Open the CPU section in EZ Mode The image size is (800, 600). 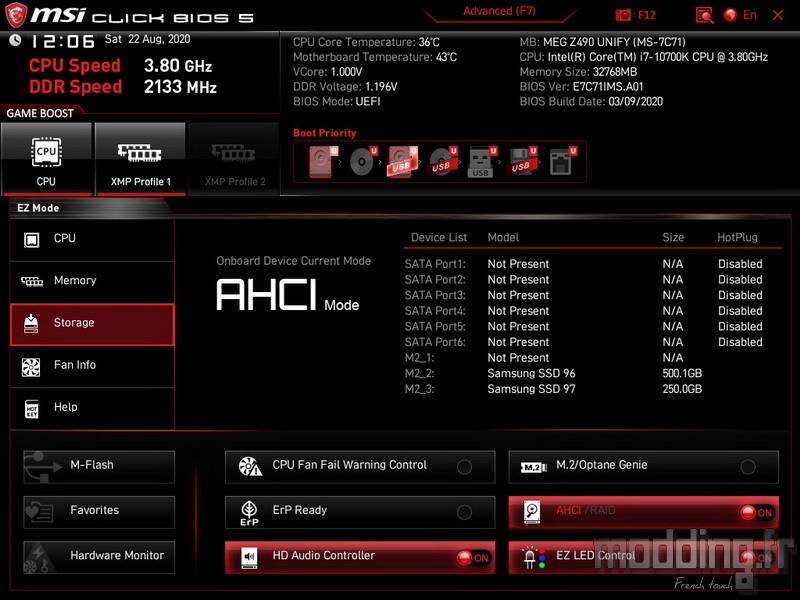[x=92, y=239]
